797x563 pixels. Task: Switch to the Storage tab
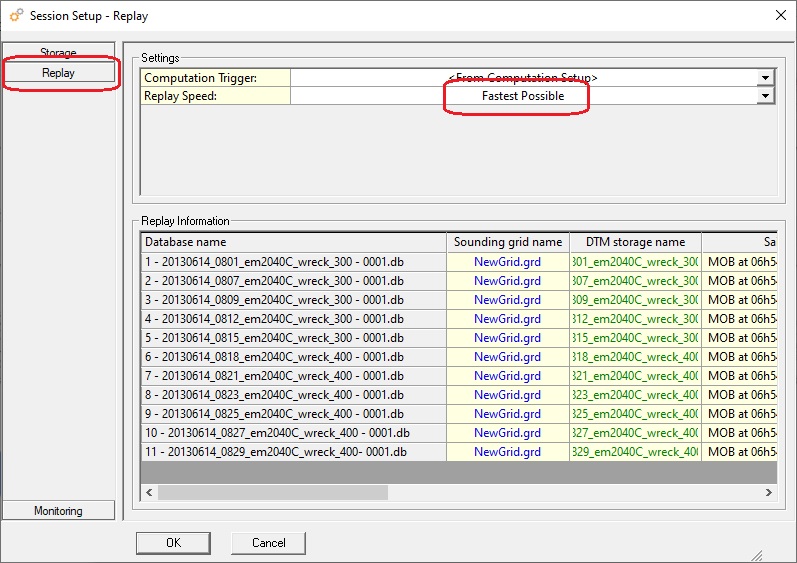click(58, 52)
